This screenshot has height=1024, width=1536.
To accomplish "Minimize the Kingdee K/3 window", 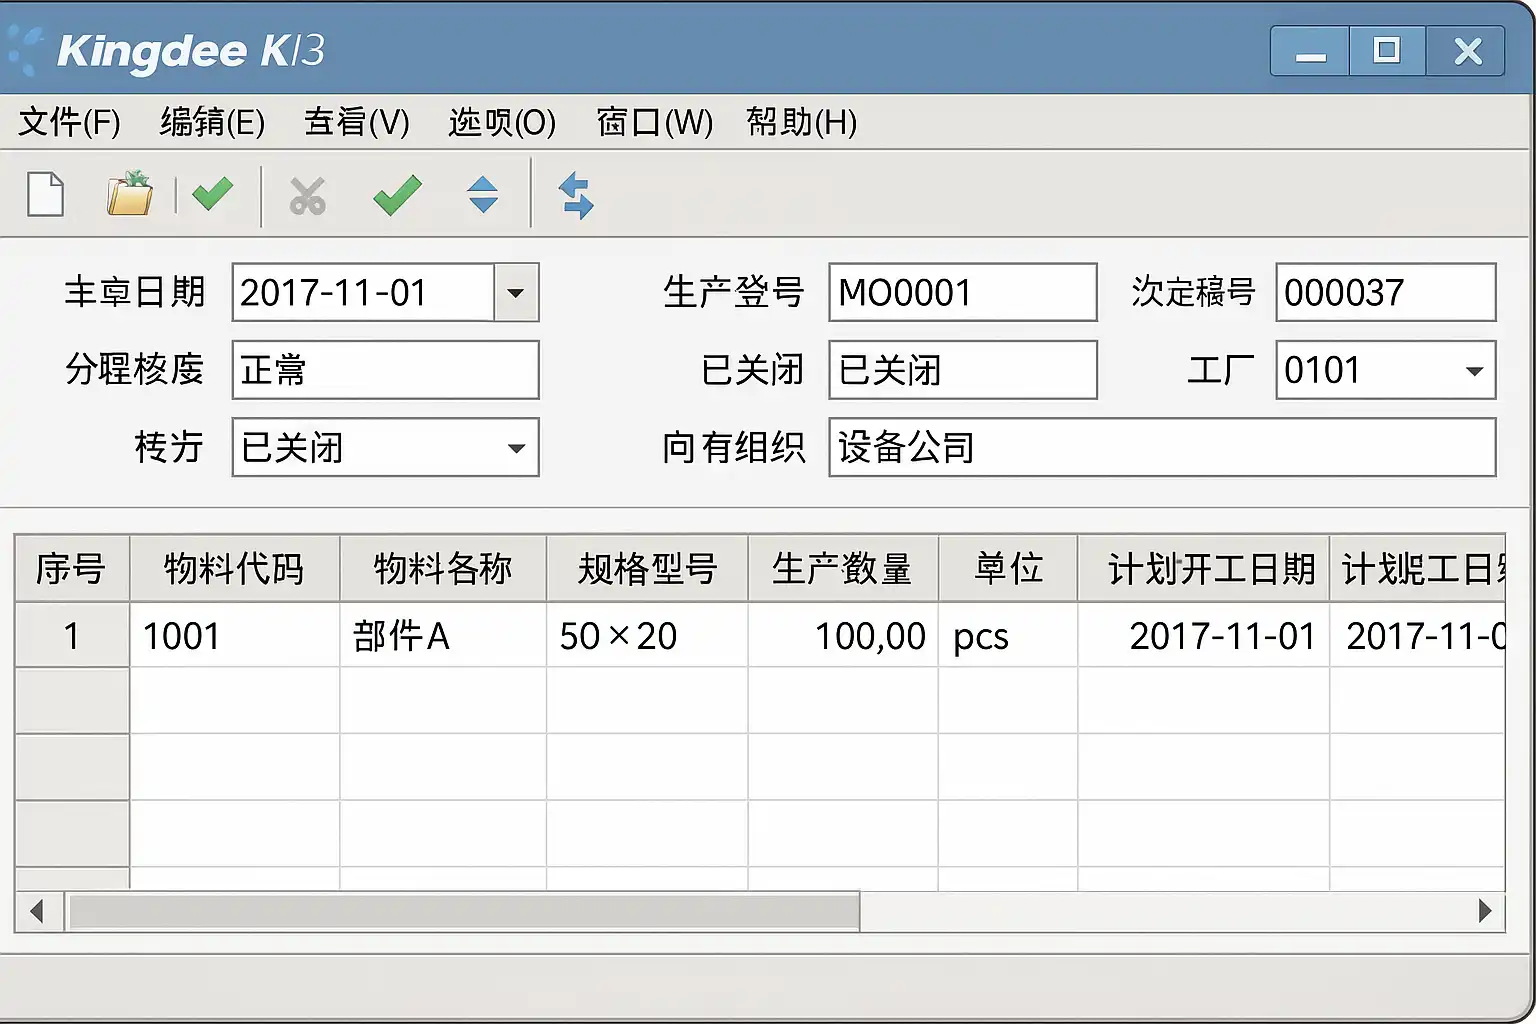I will click(1310, 51).
